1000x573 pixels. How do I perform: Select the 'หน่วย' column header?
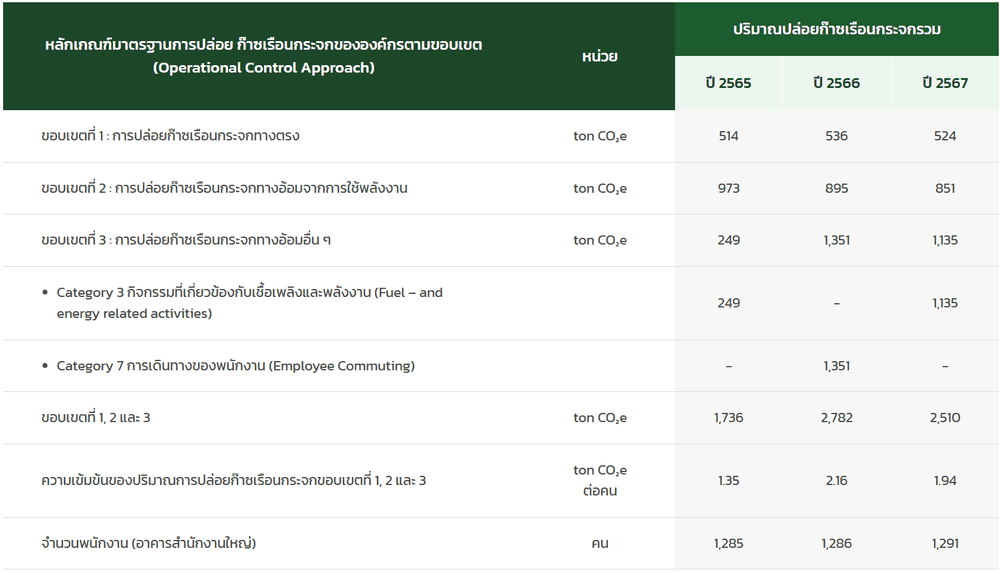pos(599,56)
